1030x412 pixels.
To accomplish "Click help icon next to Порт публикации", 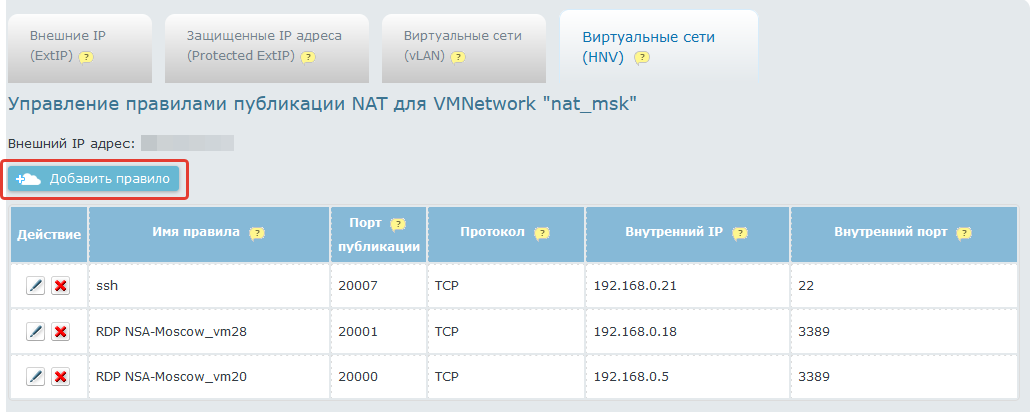I will [x=398, y=224].
